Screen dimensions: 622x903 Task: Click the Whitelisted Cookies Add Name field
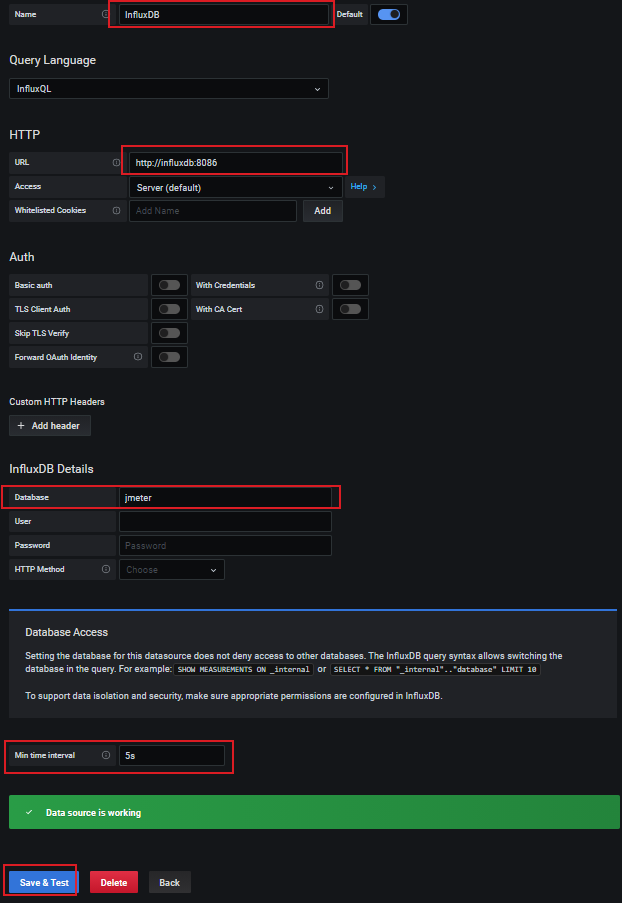(x=213, y=211)
